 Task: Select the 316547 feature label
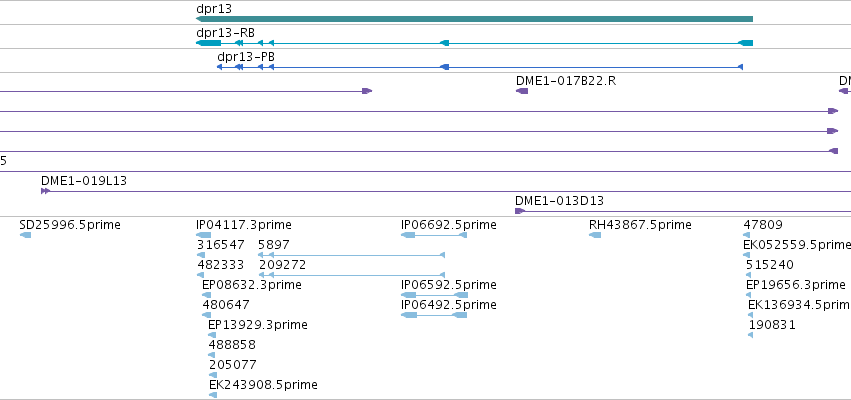click(x=221, y=245)
